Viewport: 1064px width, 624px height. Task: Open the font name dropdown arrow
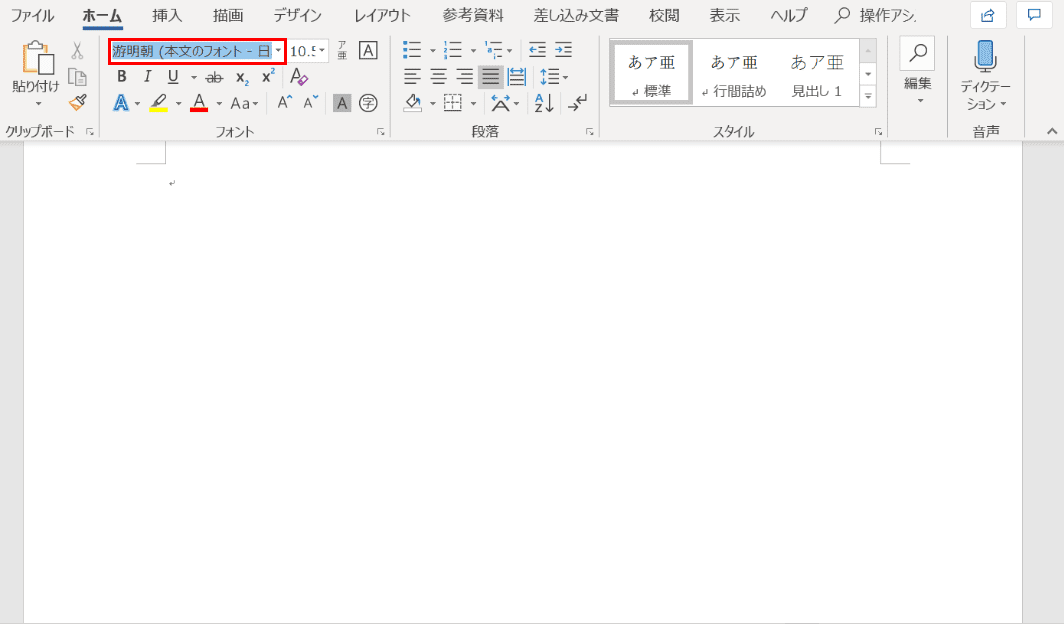click(278, 51)
